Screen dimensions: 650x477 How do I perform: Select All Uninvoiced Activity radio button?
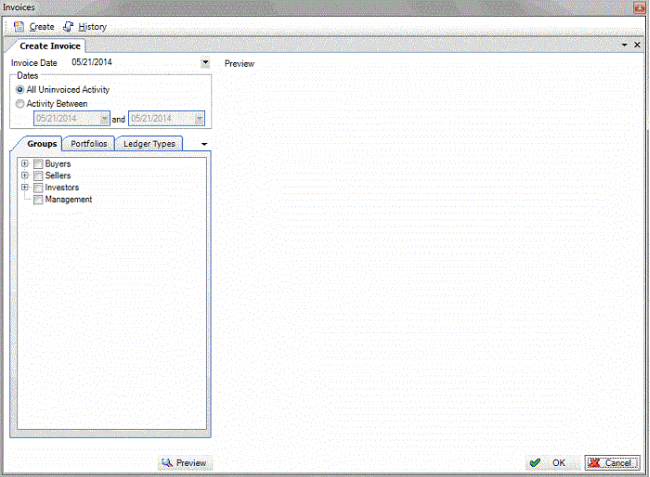(x=20, y=90)
